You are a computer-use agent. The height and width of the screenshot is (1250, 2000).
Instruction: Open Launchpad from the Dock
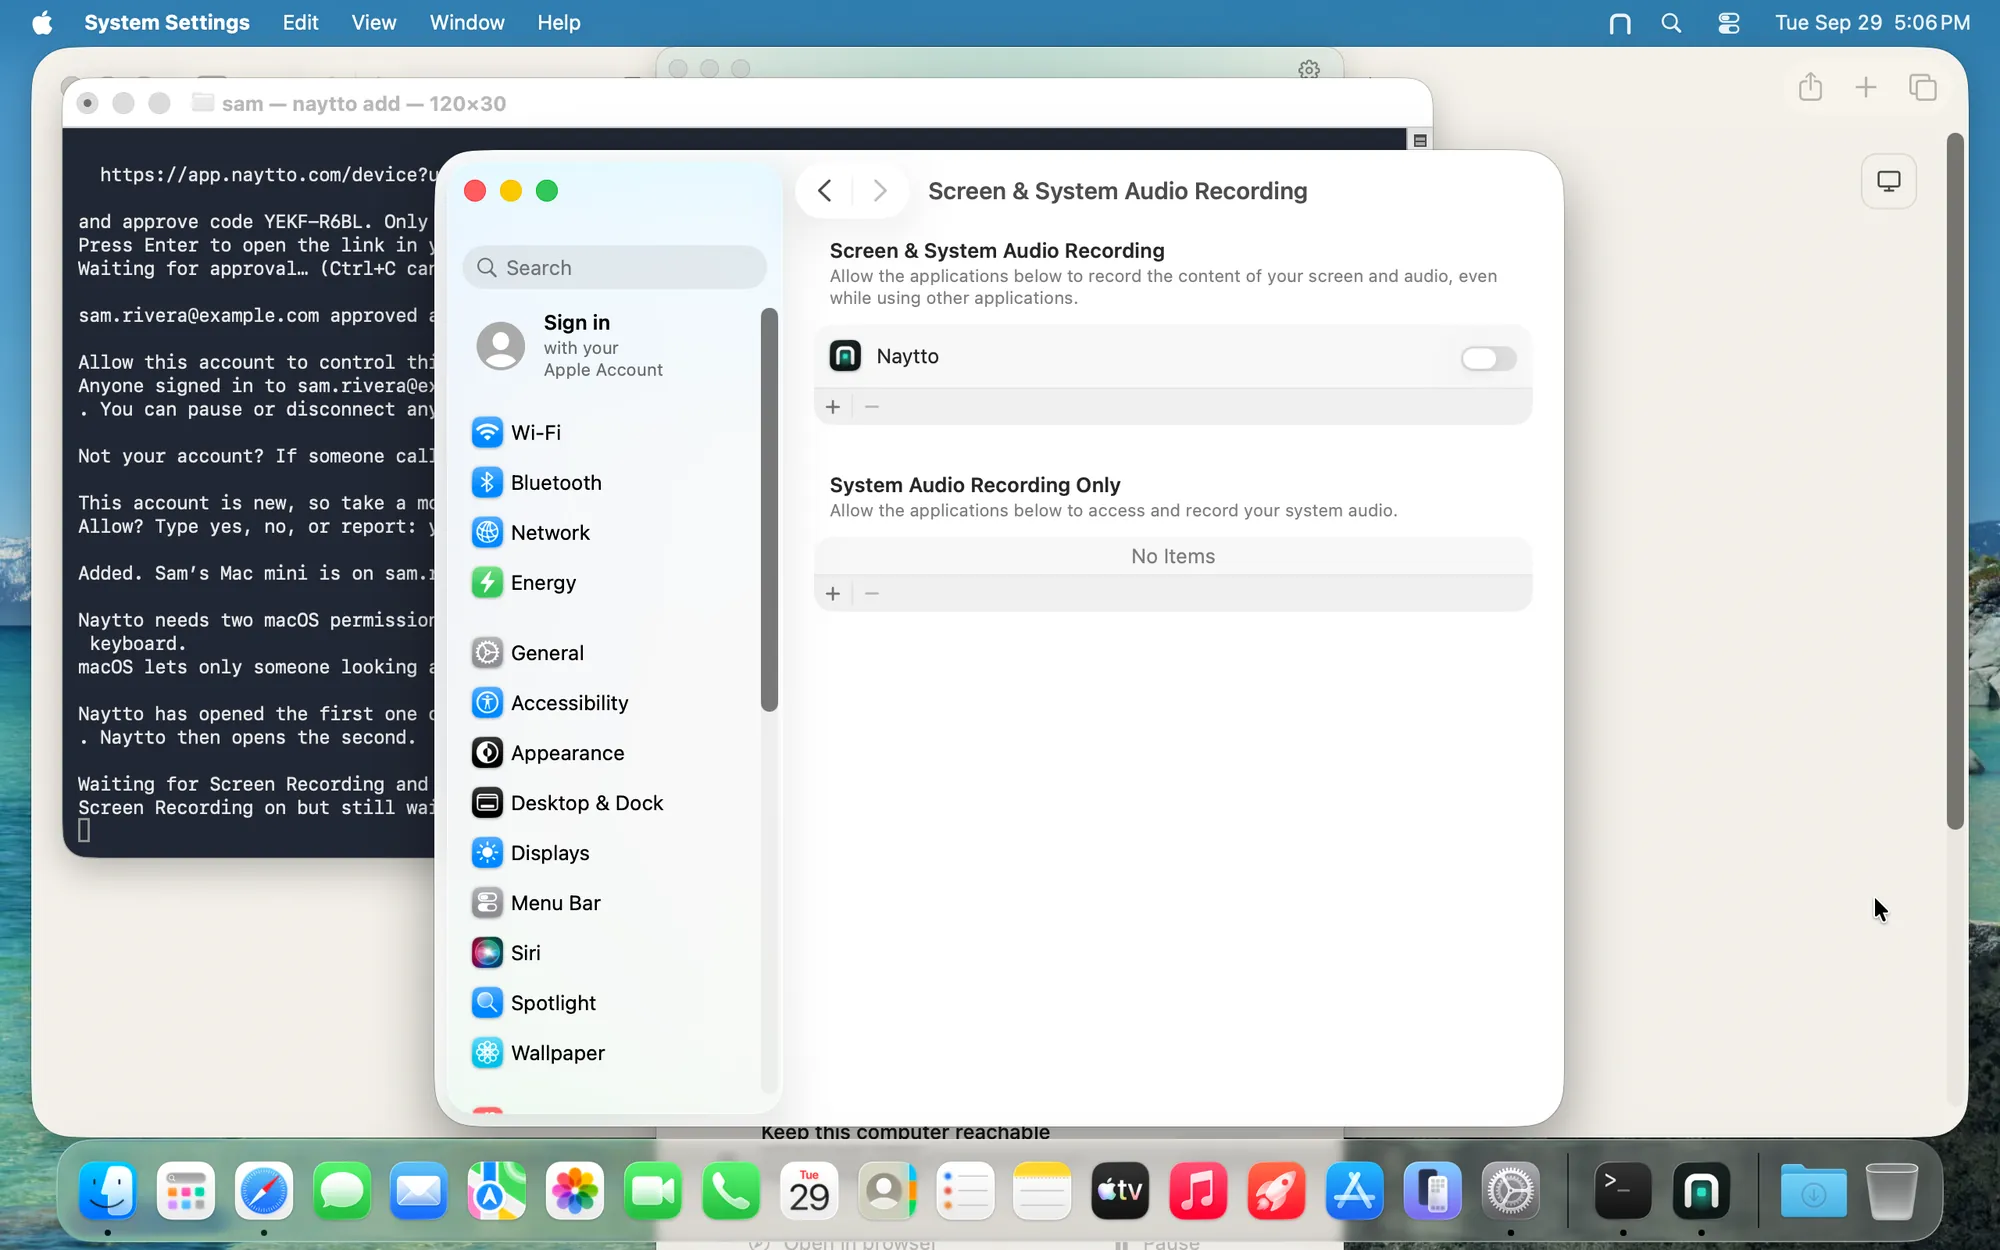[x=186, y=1191]
